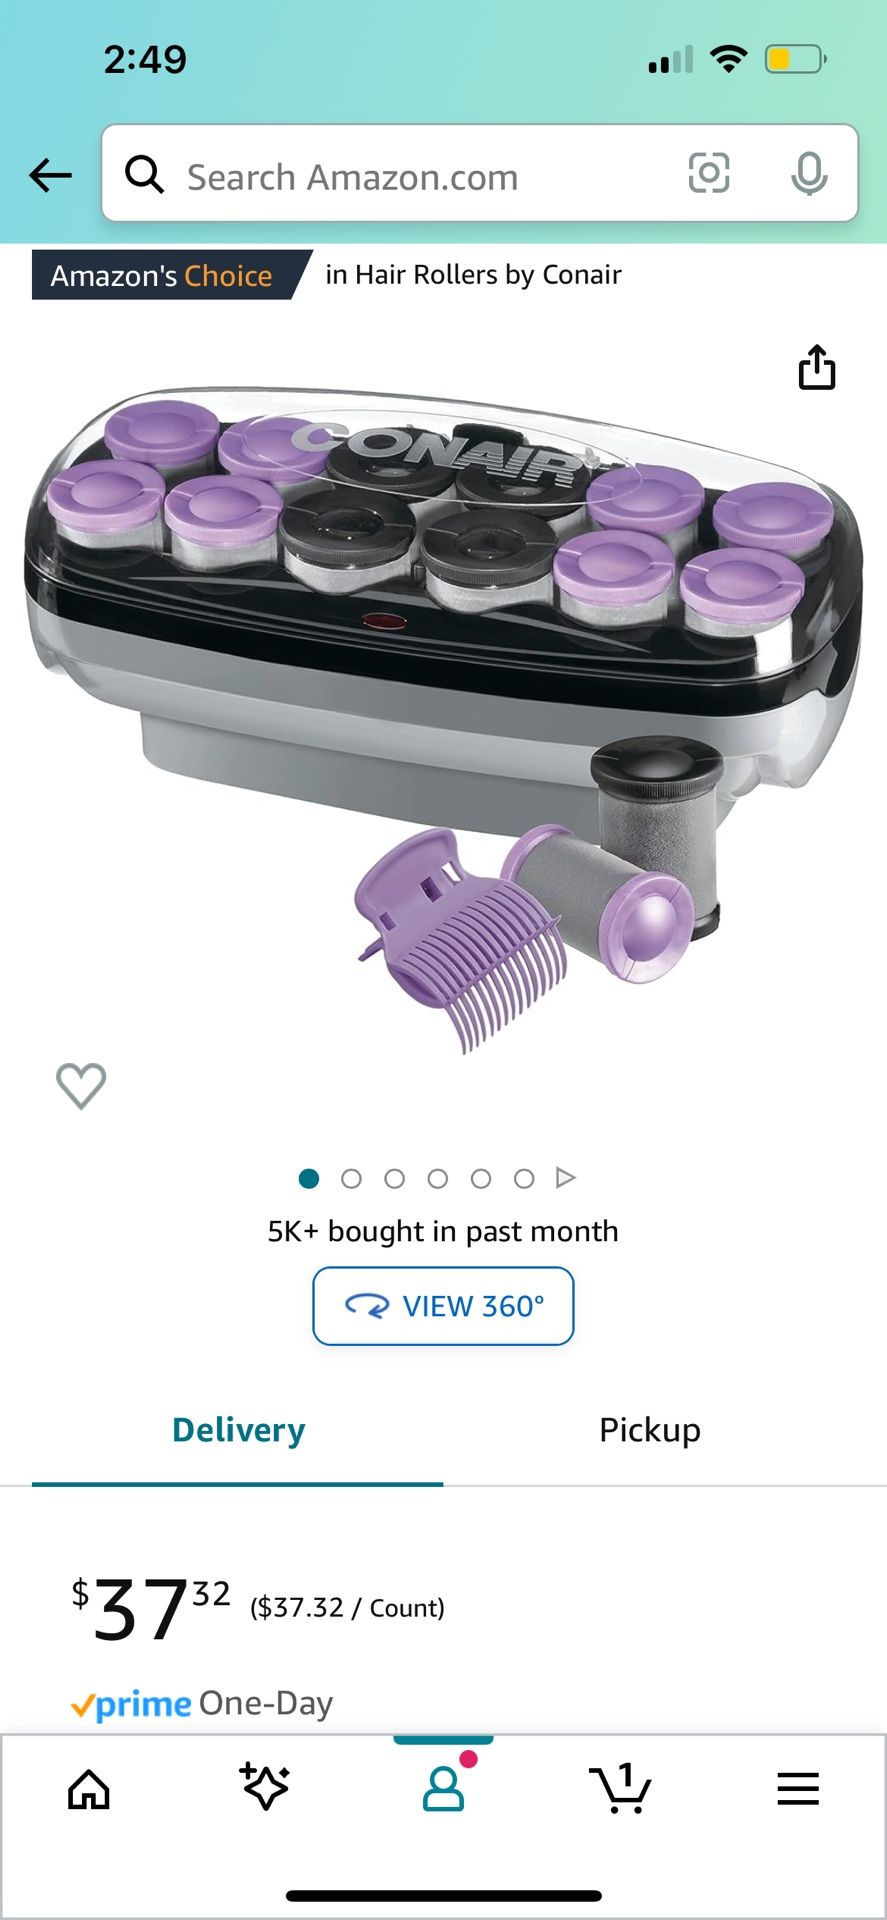This screenshot has height=1920, width=887.
Task: Tap the microphone voice search icon
Action: pos(809,174)
